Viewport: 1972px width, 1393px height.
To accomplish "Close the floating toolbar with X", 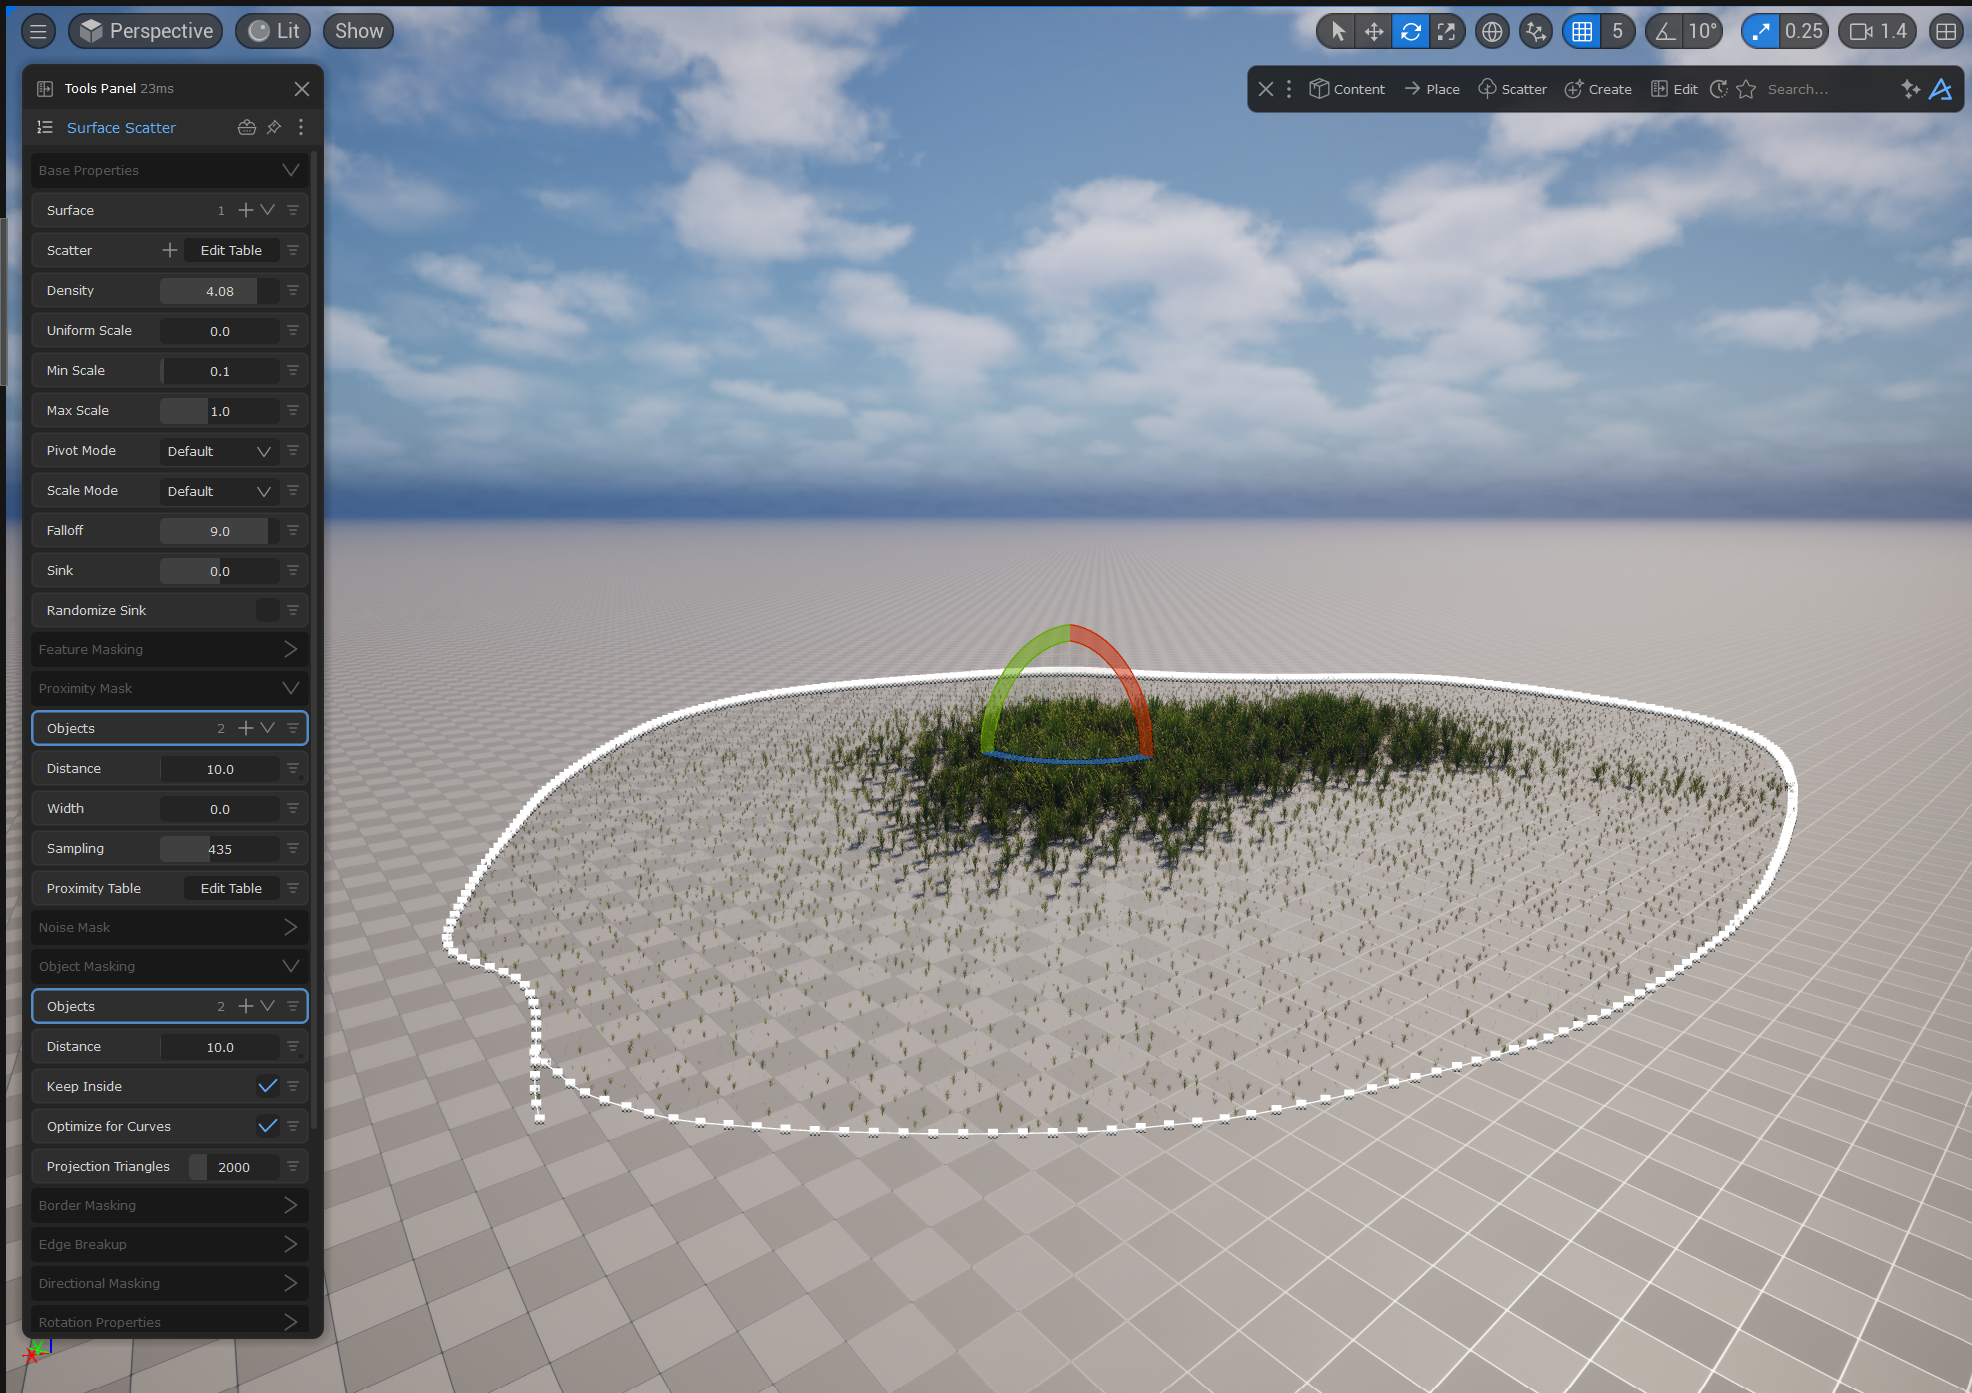I will click(1266, 89).
